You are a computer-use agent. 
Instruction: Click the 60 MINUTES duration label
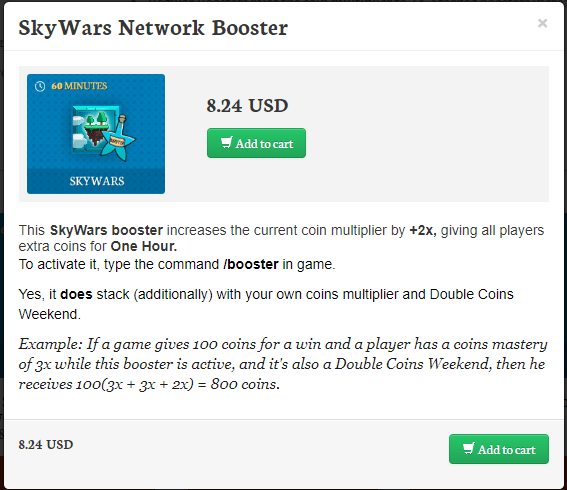point(79,86)
